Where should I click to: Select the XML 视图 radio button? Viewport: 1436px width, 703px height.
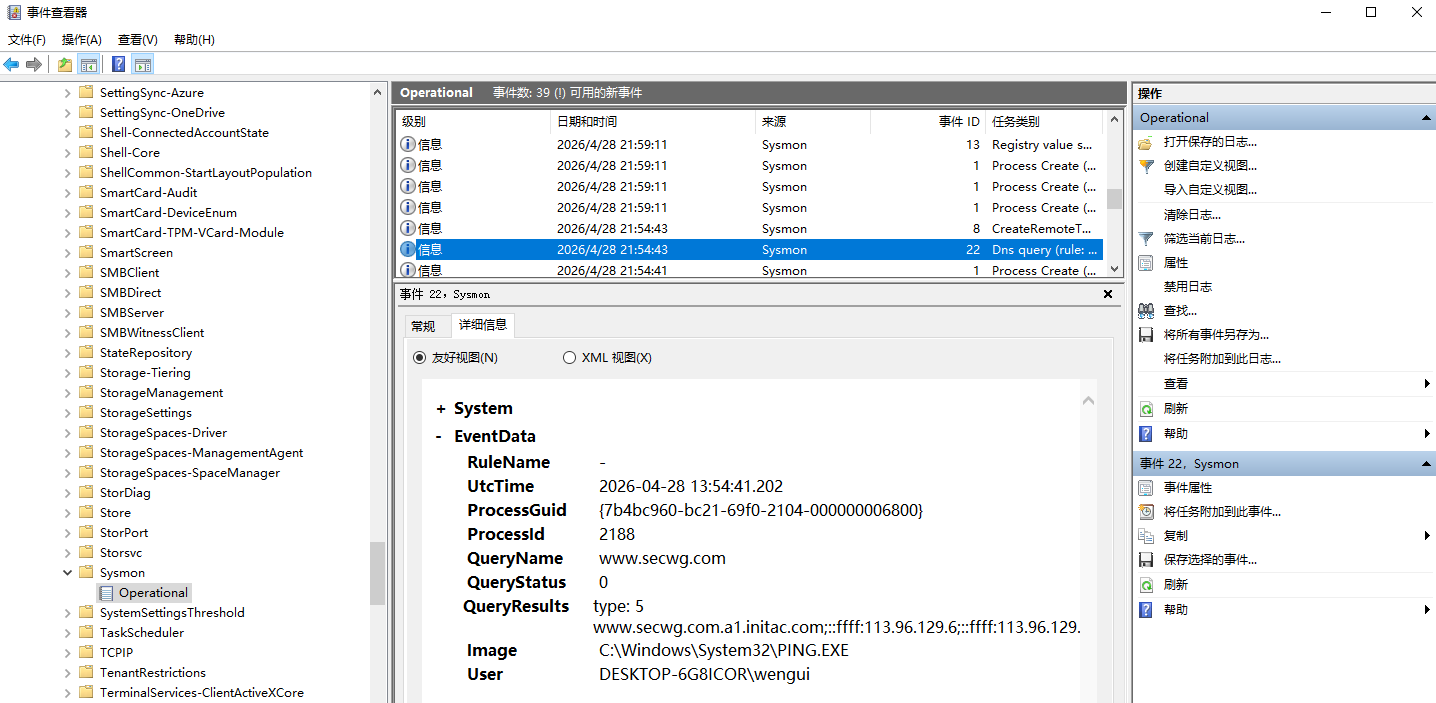coord(570,358)
